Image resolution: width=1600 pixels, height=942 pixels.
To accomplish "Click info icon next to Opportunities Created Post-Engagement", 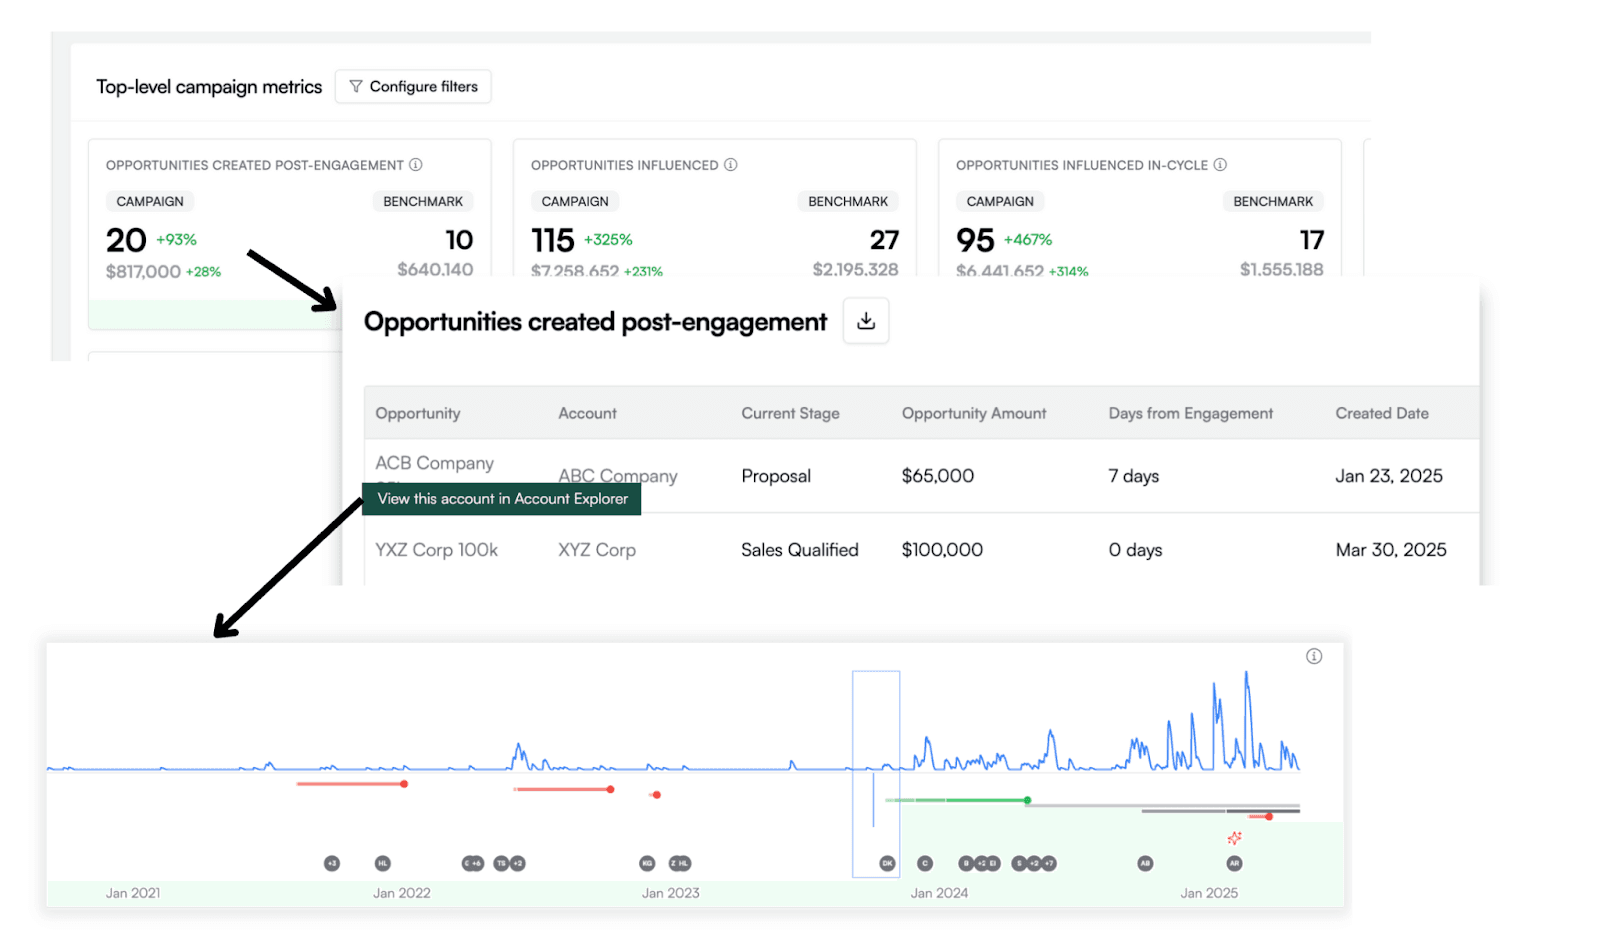I will [x=416, y=165].
